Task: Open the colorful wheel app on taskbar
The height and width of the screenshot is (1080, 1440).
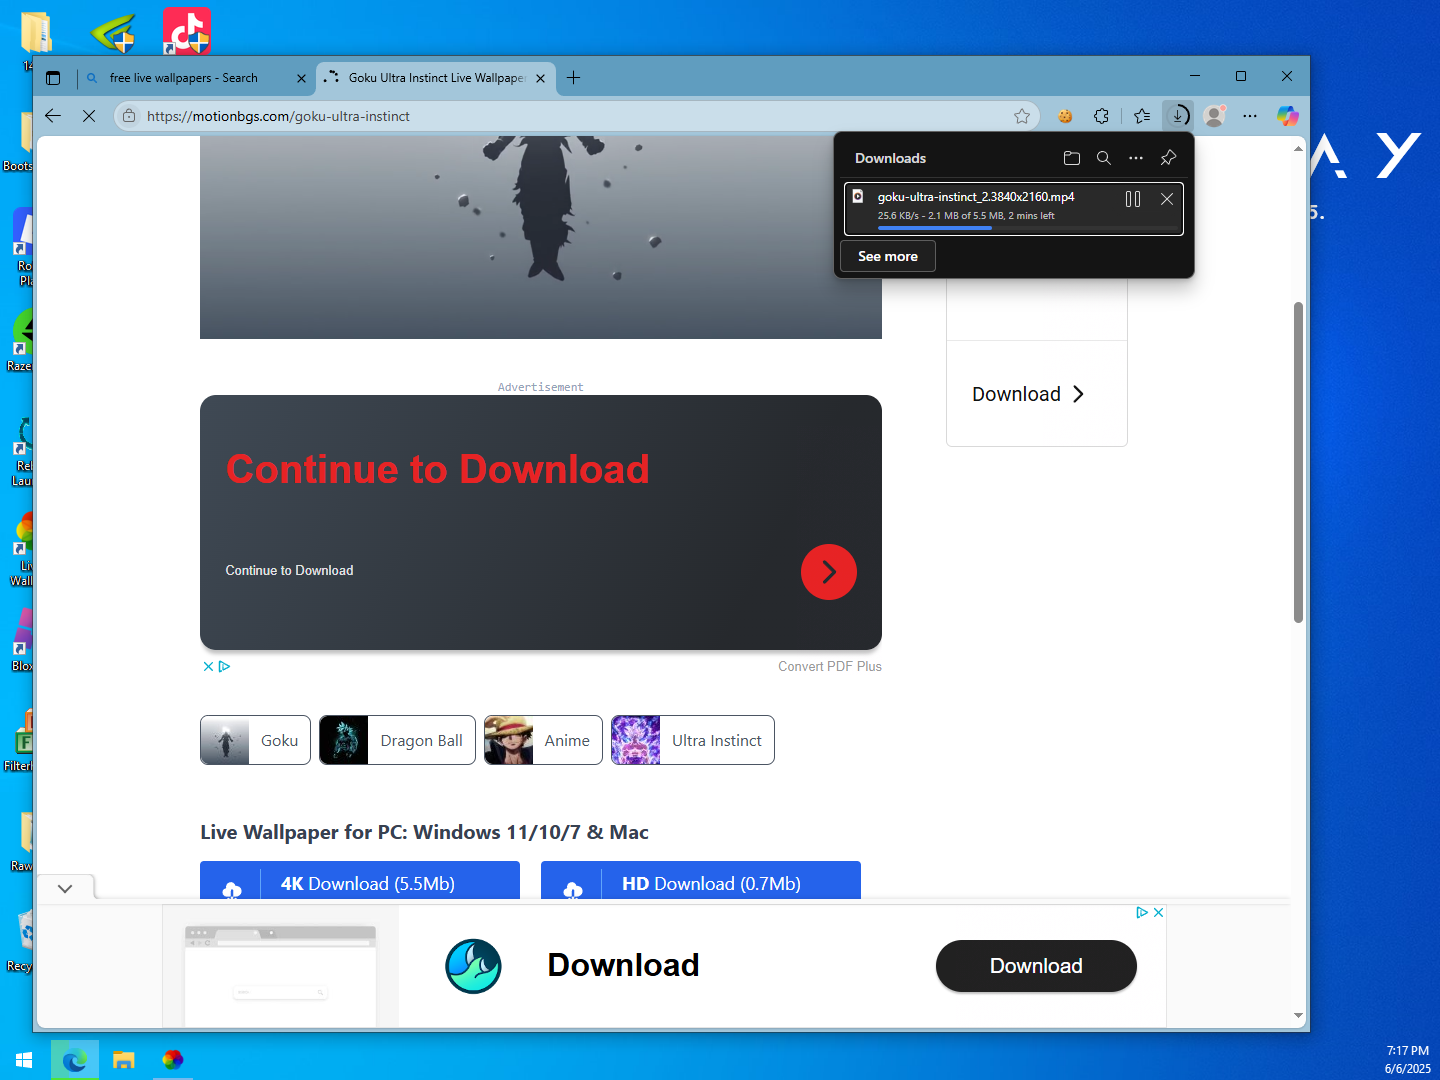Action: tap(172, 1060)
